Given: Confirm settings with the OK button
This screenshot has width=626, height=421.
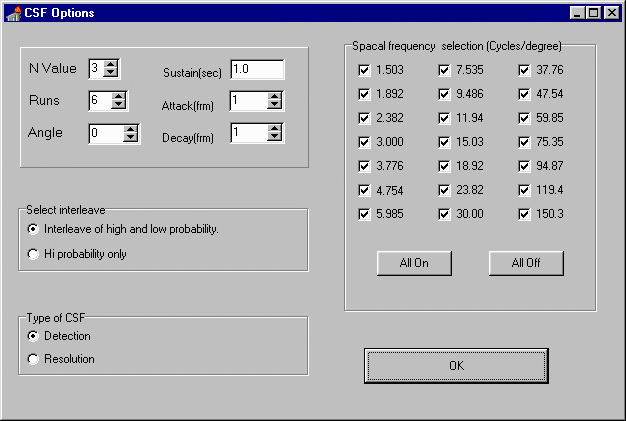Looking at the screenshot, I should coord(456,366).
